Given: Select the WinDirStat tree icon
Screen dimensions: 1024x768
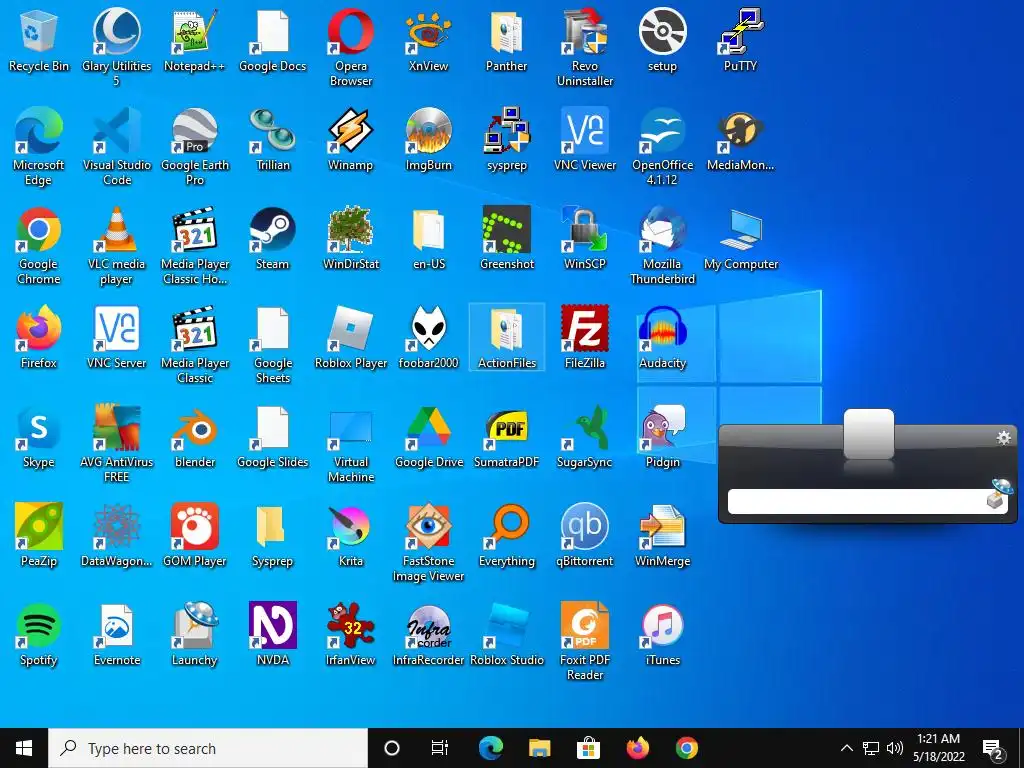Looking at the screenshot, I should click(351, 239).
